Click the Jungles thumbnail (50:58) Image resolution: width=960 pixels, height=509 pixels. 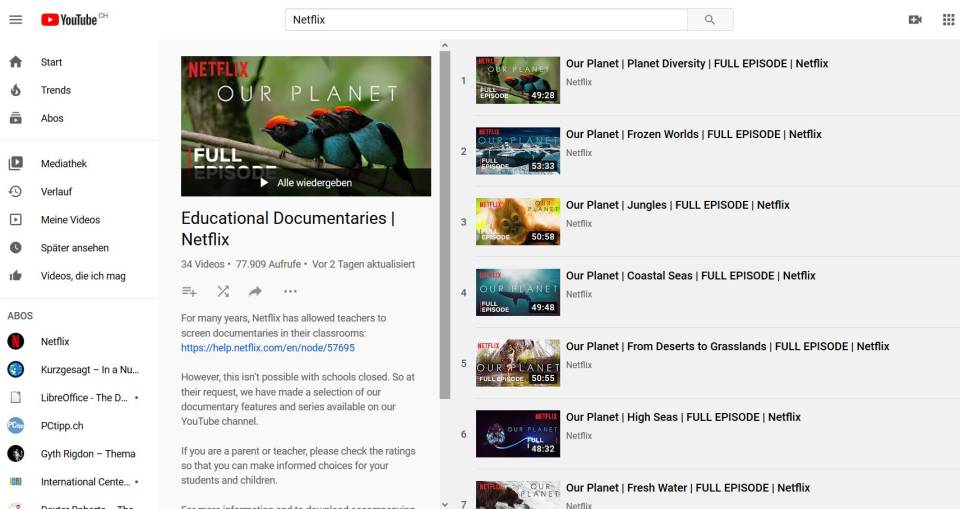[x=518, y=222]
